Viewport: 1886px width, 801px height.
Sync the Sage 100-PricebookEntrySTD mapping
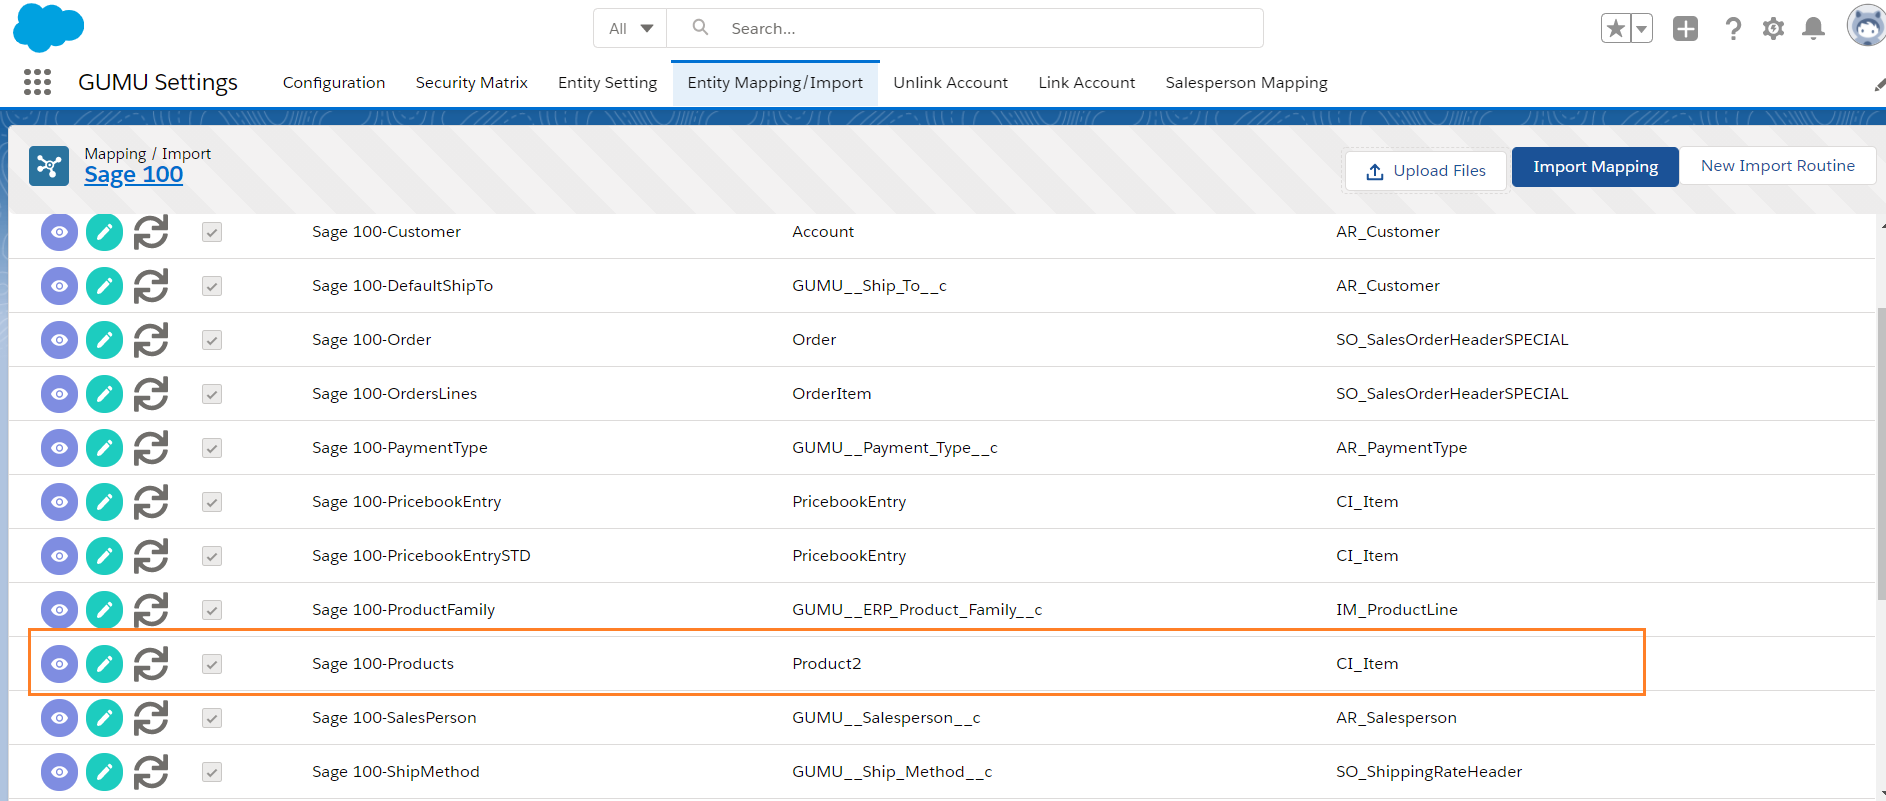(151, 556)
